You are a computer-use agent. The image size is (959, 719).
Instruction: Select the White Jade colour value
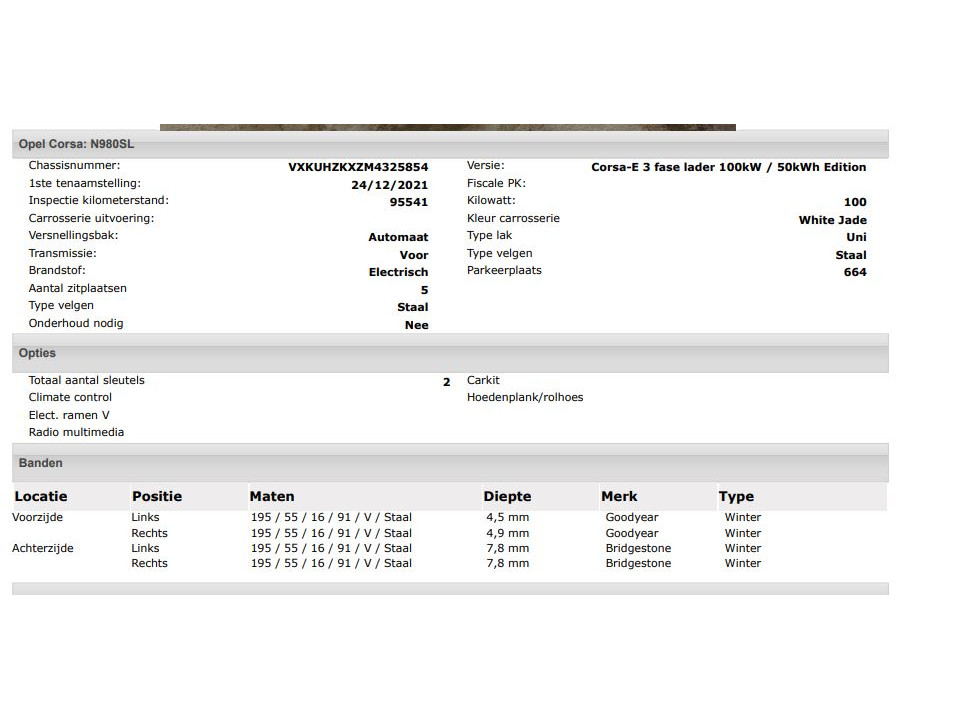point(832,220)
